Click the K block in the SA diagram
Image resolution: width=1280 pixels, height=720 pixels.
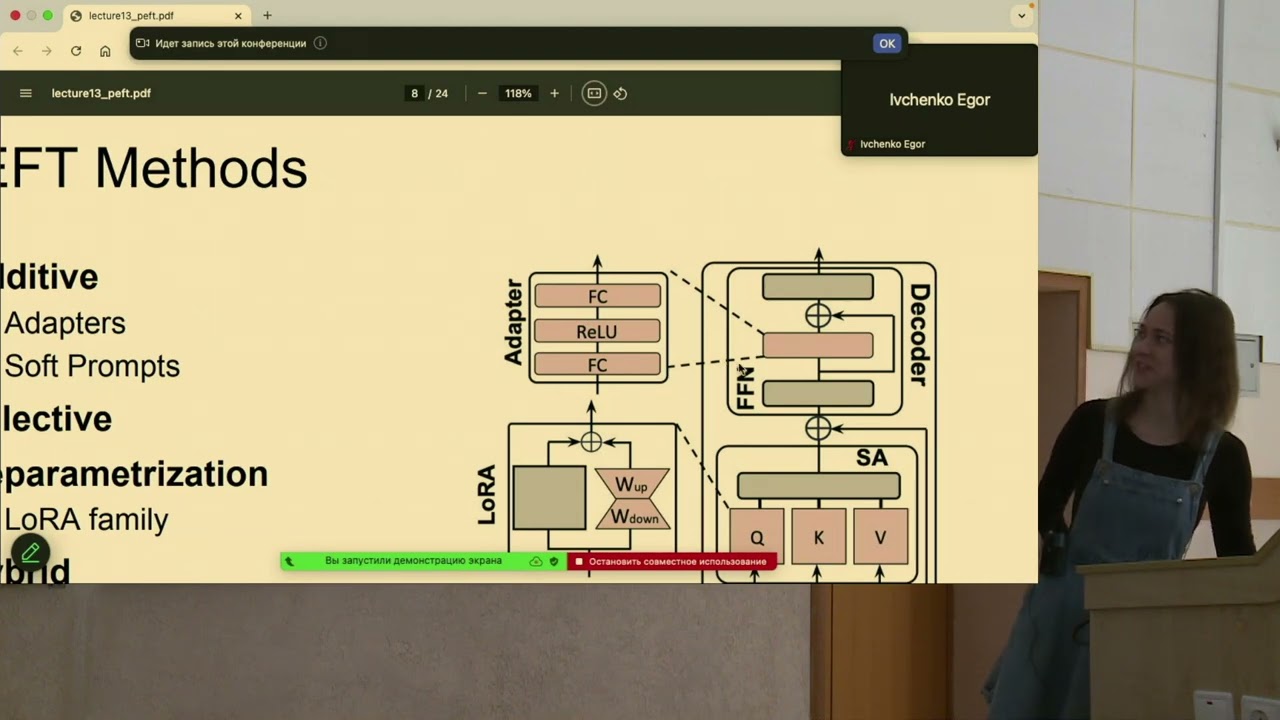(x=818, y=538)
